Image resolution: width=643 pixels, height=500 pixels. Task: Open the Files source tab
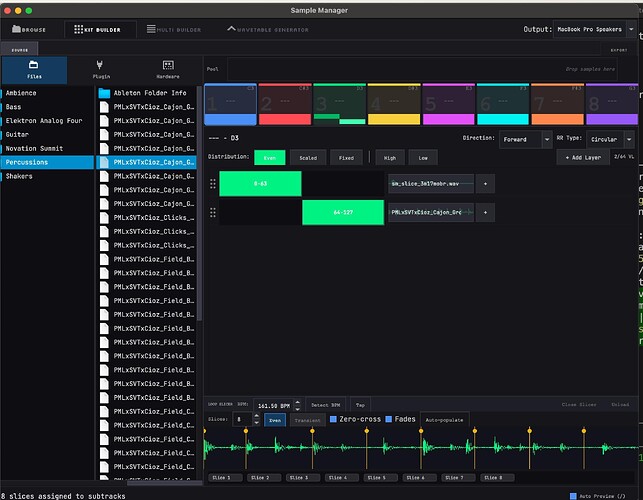(x=34, y=70)
